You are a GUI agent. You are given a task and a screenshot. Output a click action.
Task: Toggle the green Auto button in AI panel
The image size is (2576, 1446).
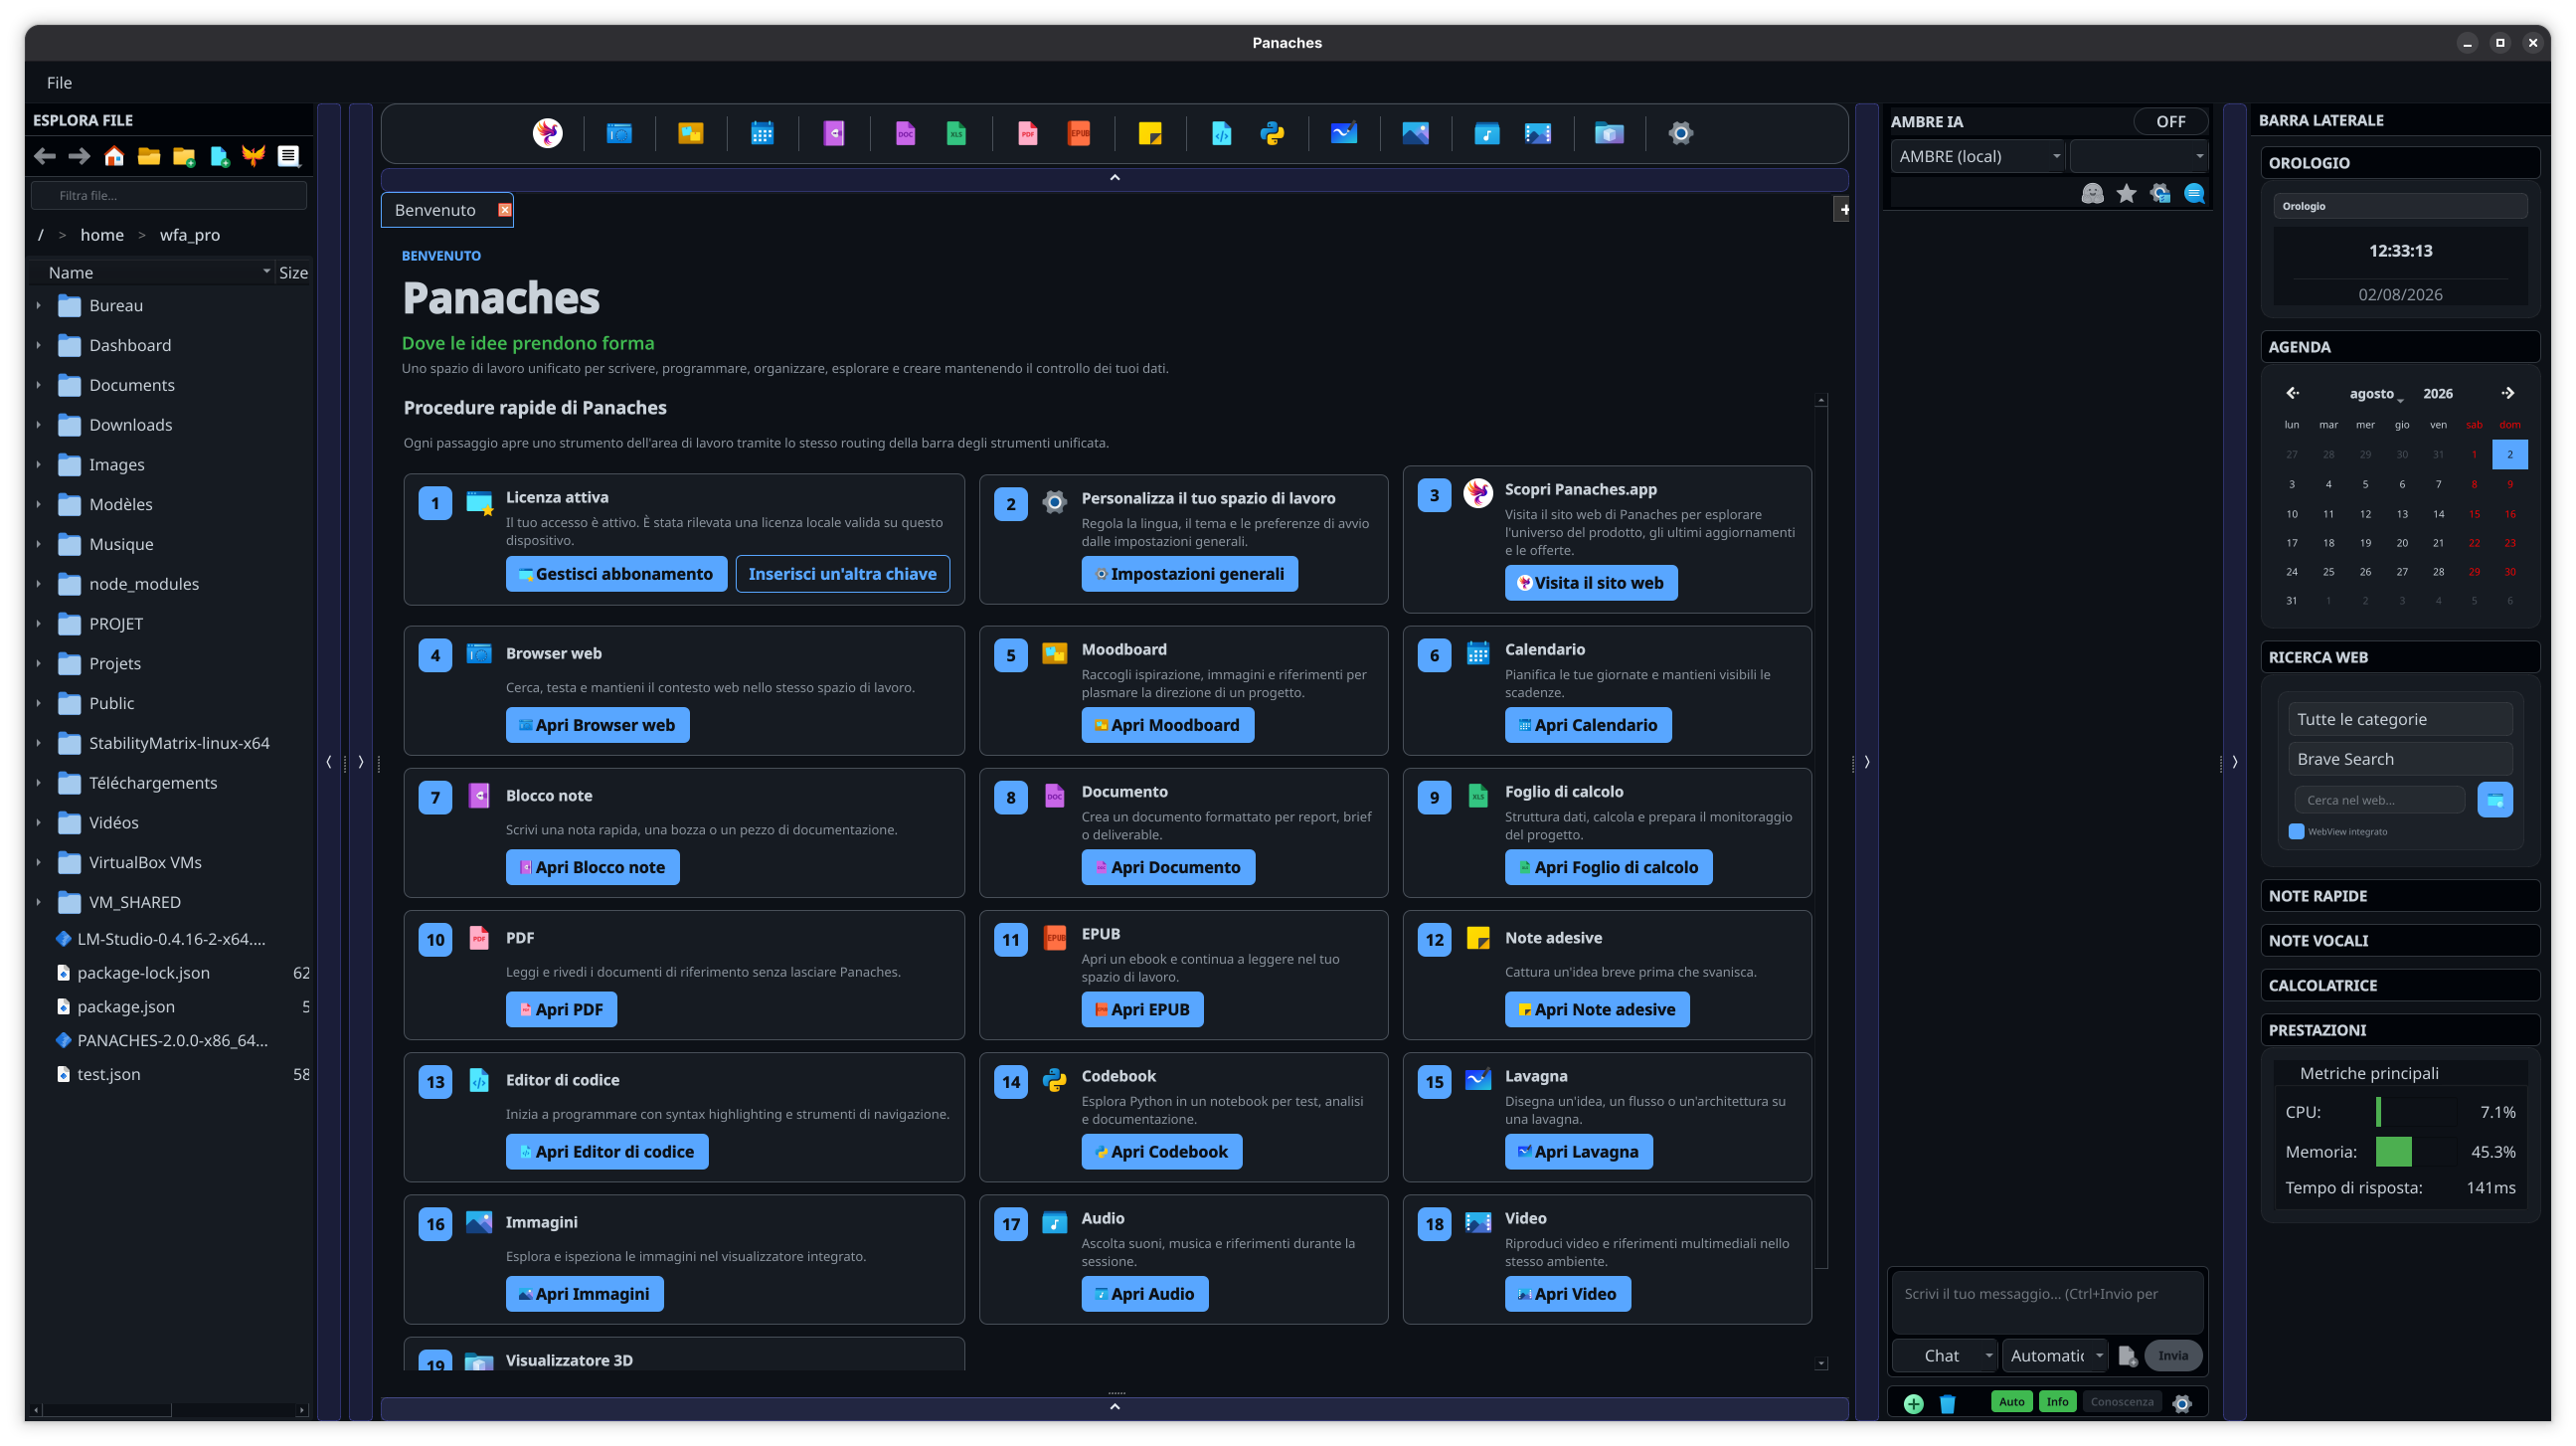tap(2011, 1402)
